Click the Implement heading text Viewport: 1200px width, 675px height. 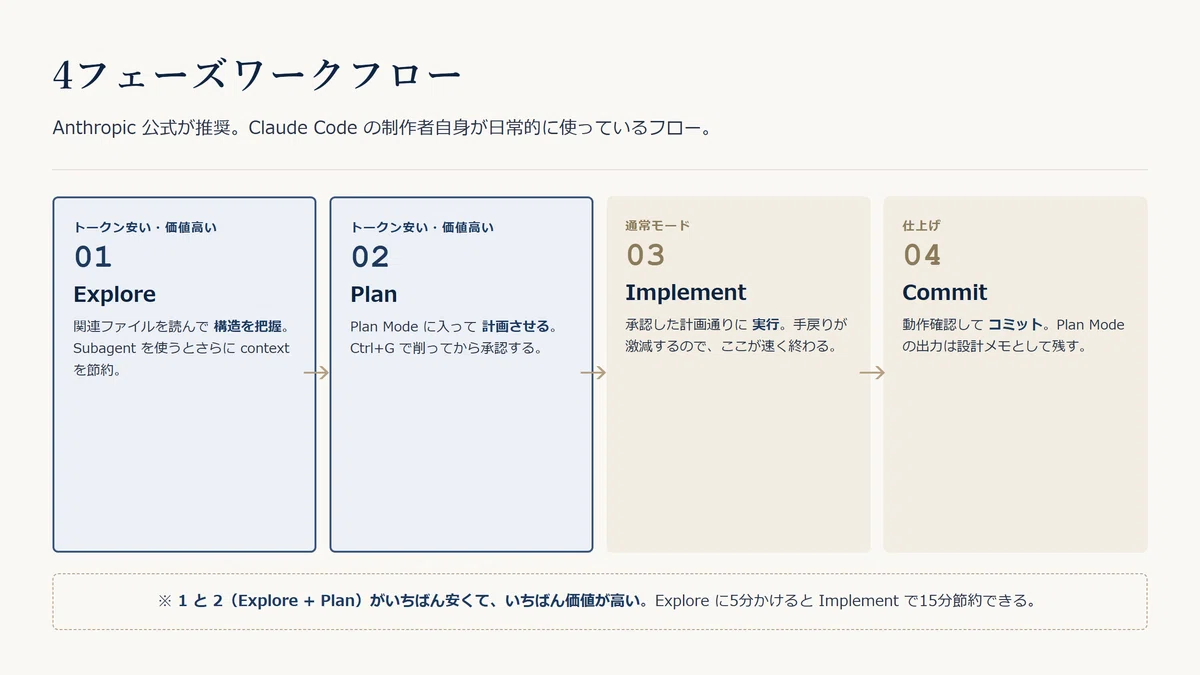pyautogui.click(x=686, y=293)
